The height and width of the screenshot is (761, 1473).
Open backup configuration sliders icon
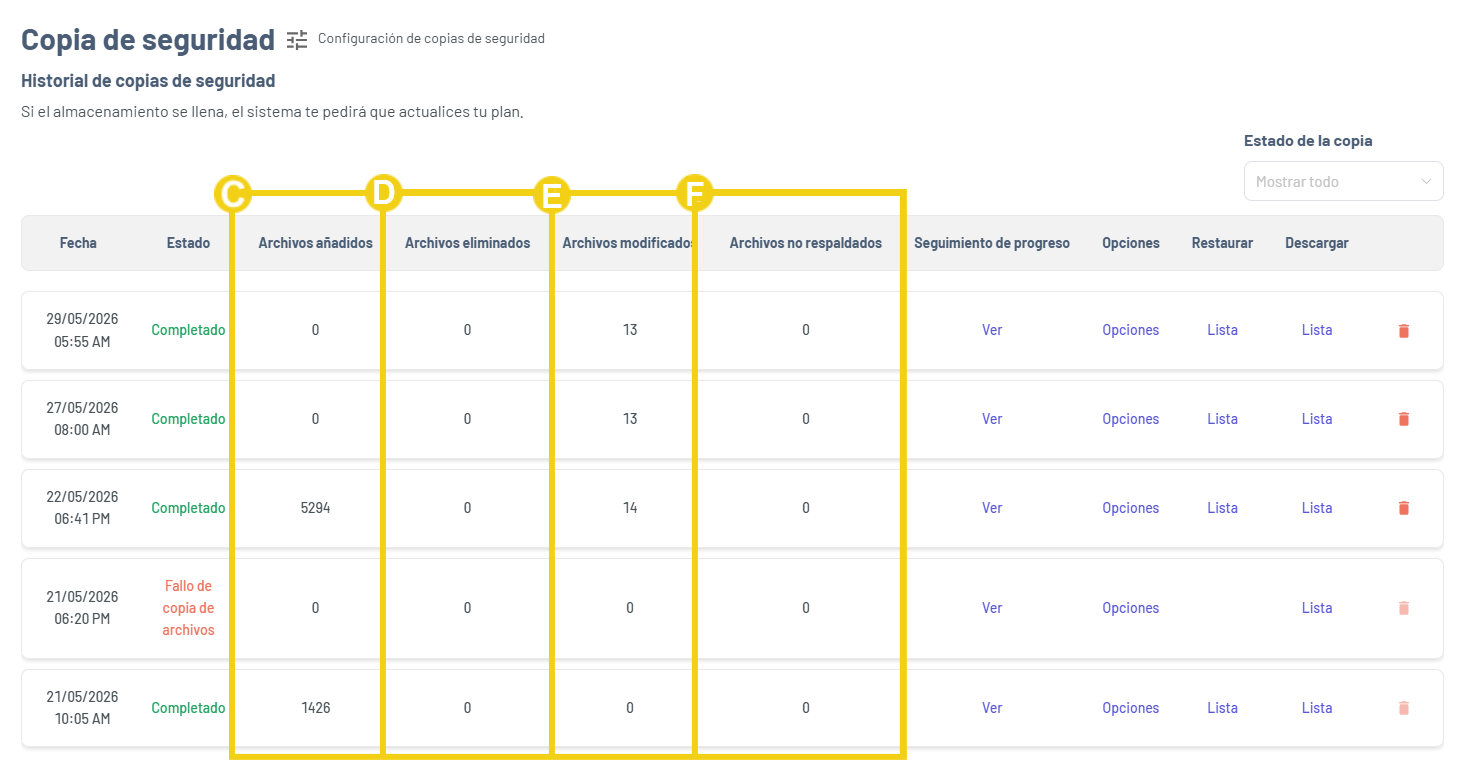click(297, 39)
